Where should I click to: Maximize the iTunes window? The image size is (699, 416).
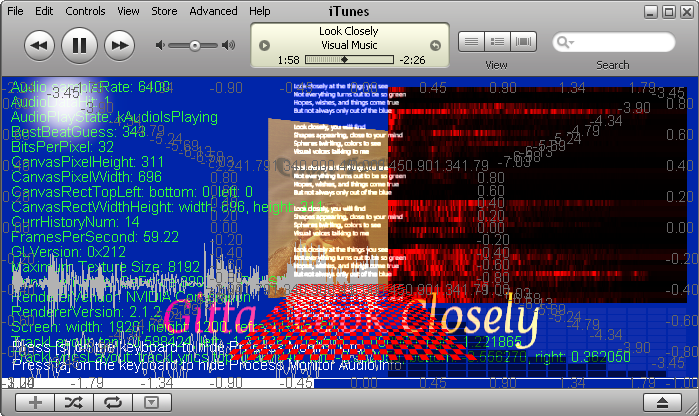669,12
